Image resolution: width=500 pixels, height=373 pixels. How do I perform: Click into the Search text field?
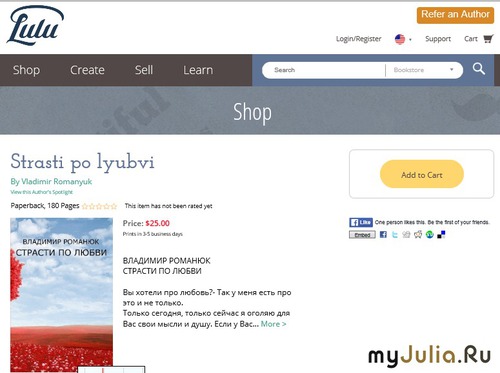tap(323, 70)
